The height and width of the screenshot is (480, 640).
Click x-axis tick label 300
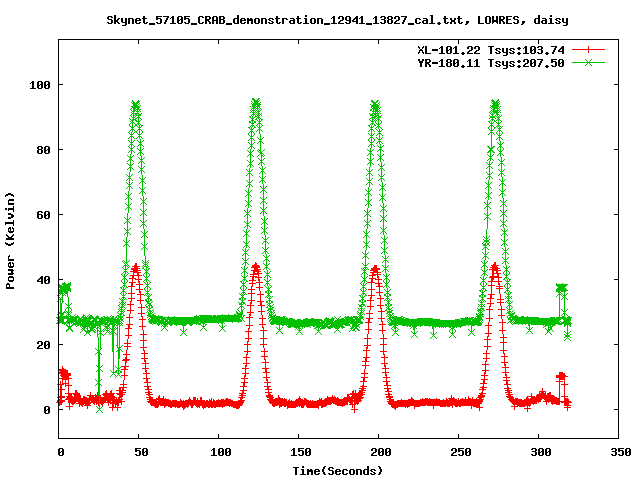[x=541, y=452]
